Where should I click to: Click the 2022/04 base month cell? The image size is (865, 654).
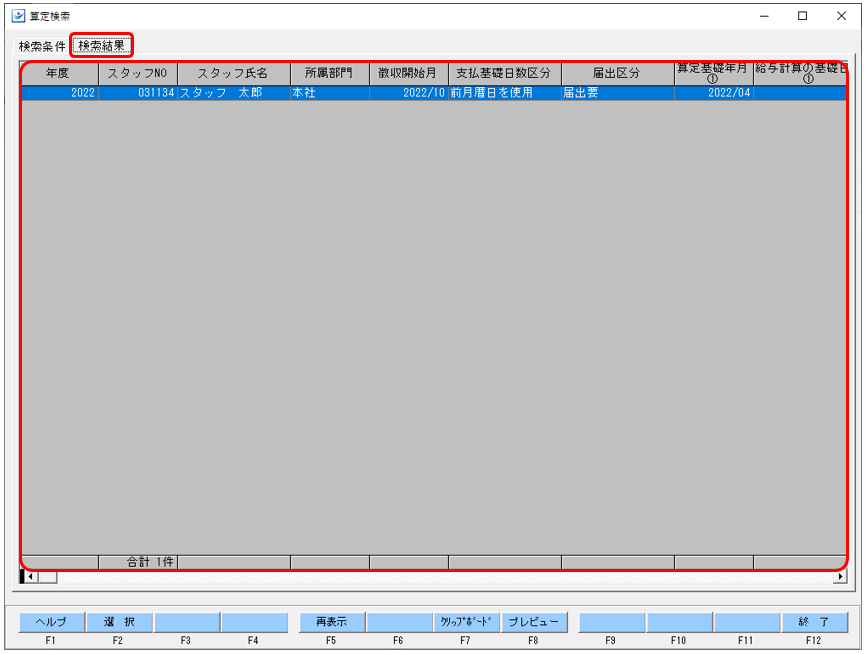713,93
